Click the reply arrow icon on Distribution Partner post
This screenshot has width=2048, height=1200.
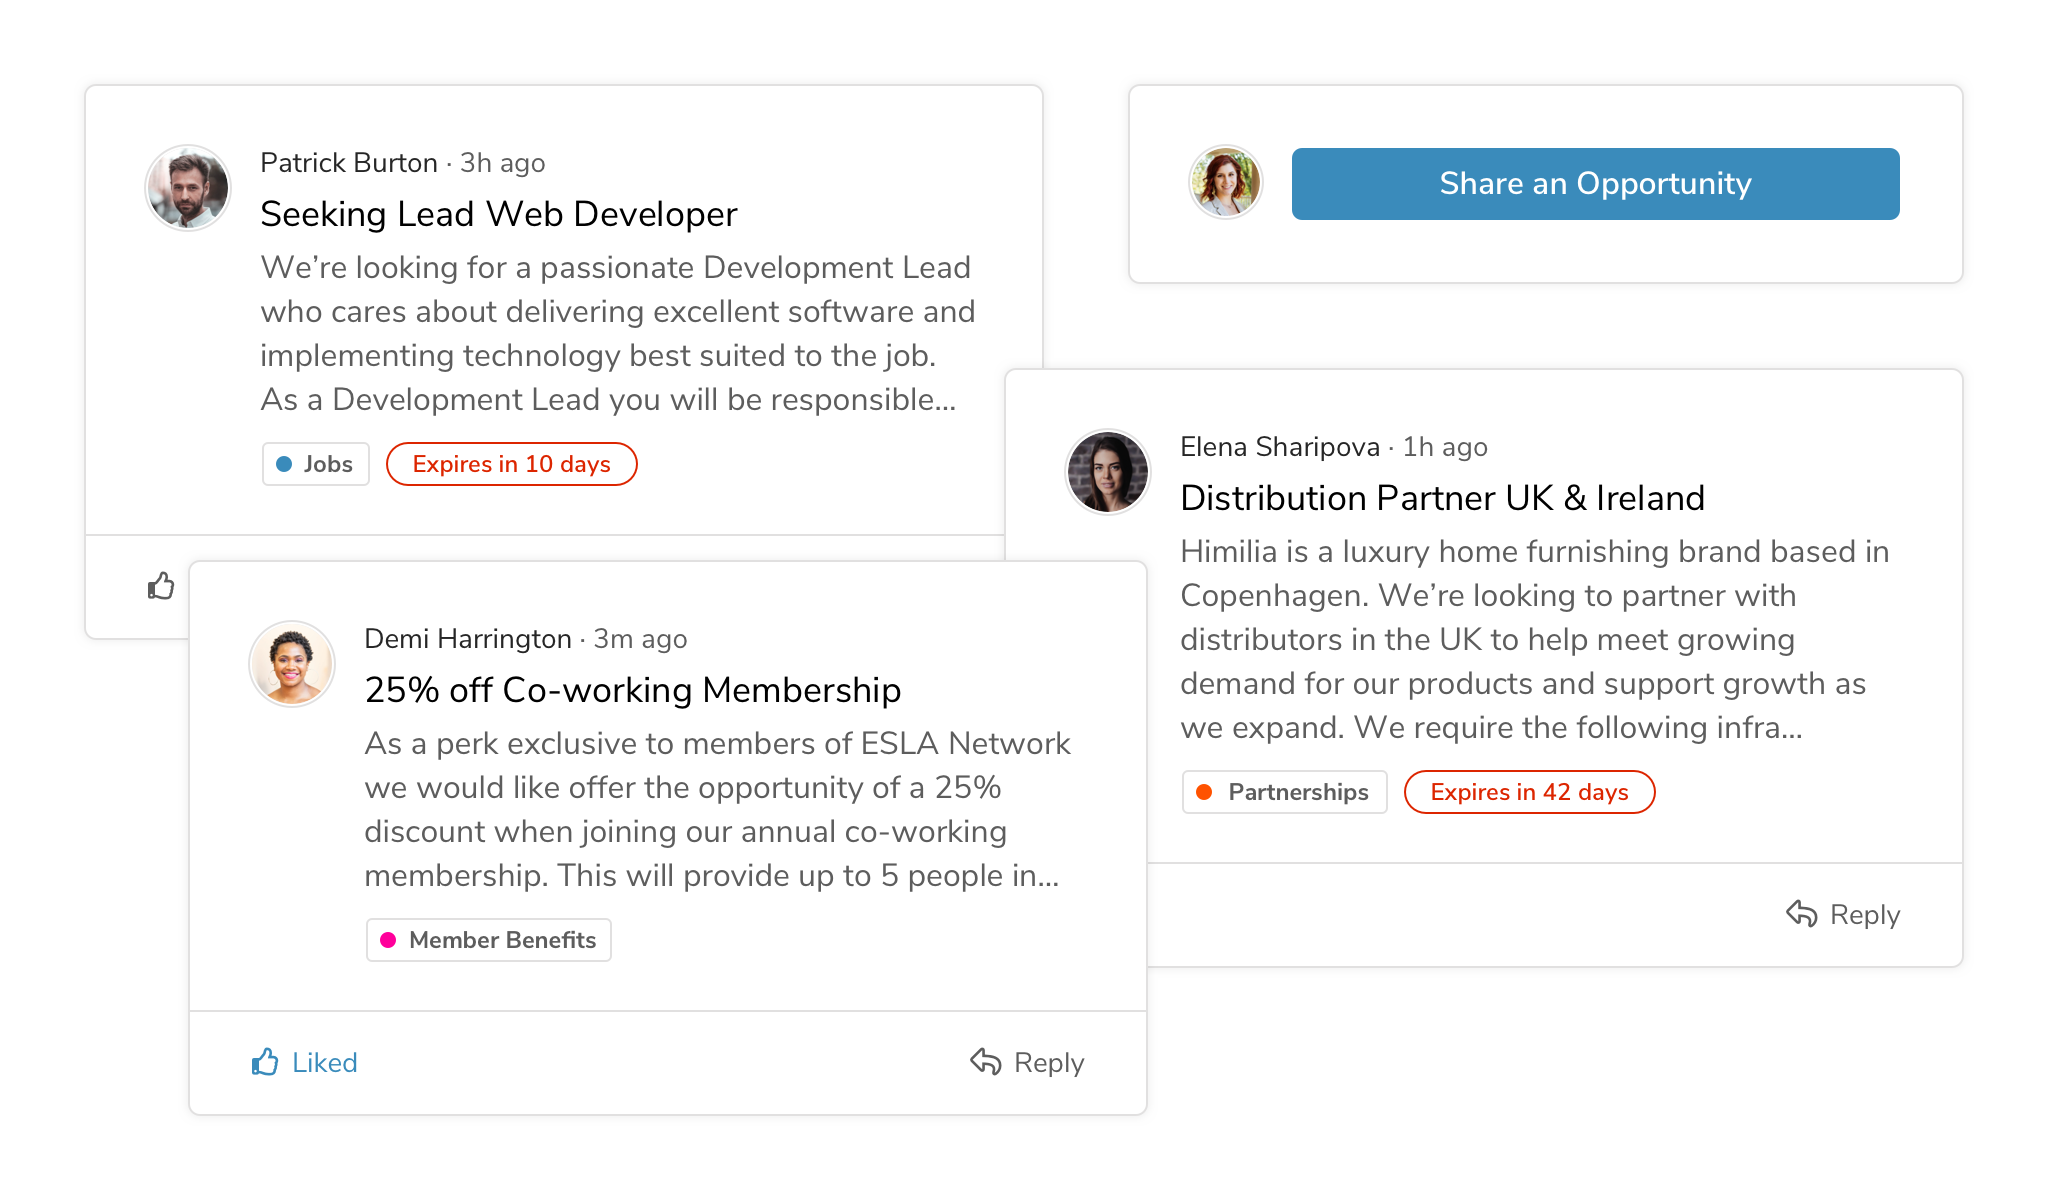(1802, 914)
